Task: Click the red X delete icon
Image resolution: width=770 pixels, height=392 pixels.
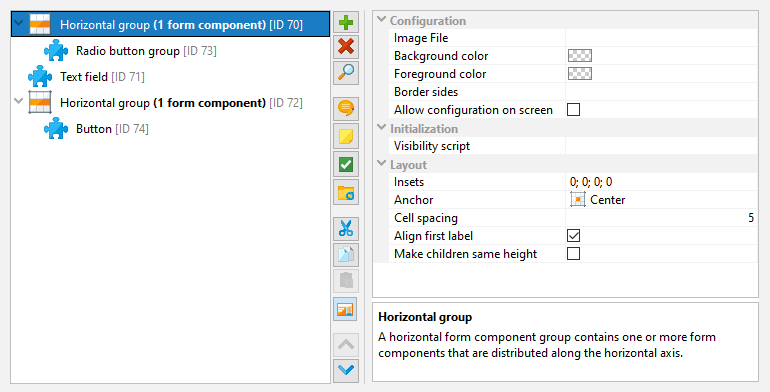Action: (346, 47)
